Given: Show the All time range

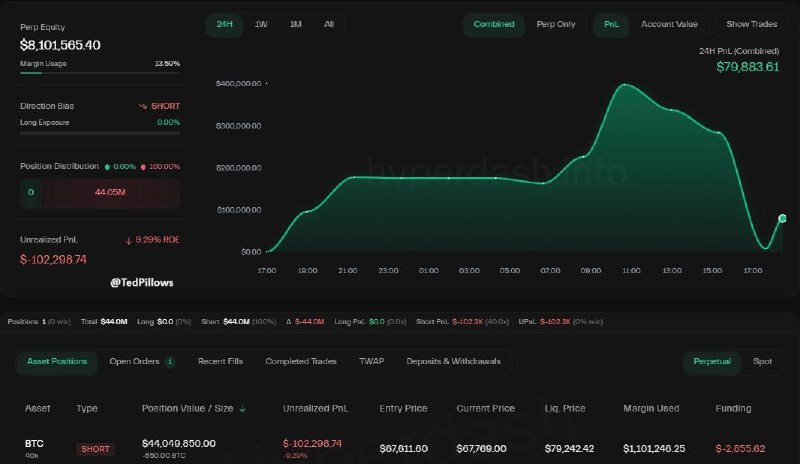Looking at the screenshot, I should click(x=329, y=24).
